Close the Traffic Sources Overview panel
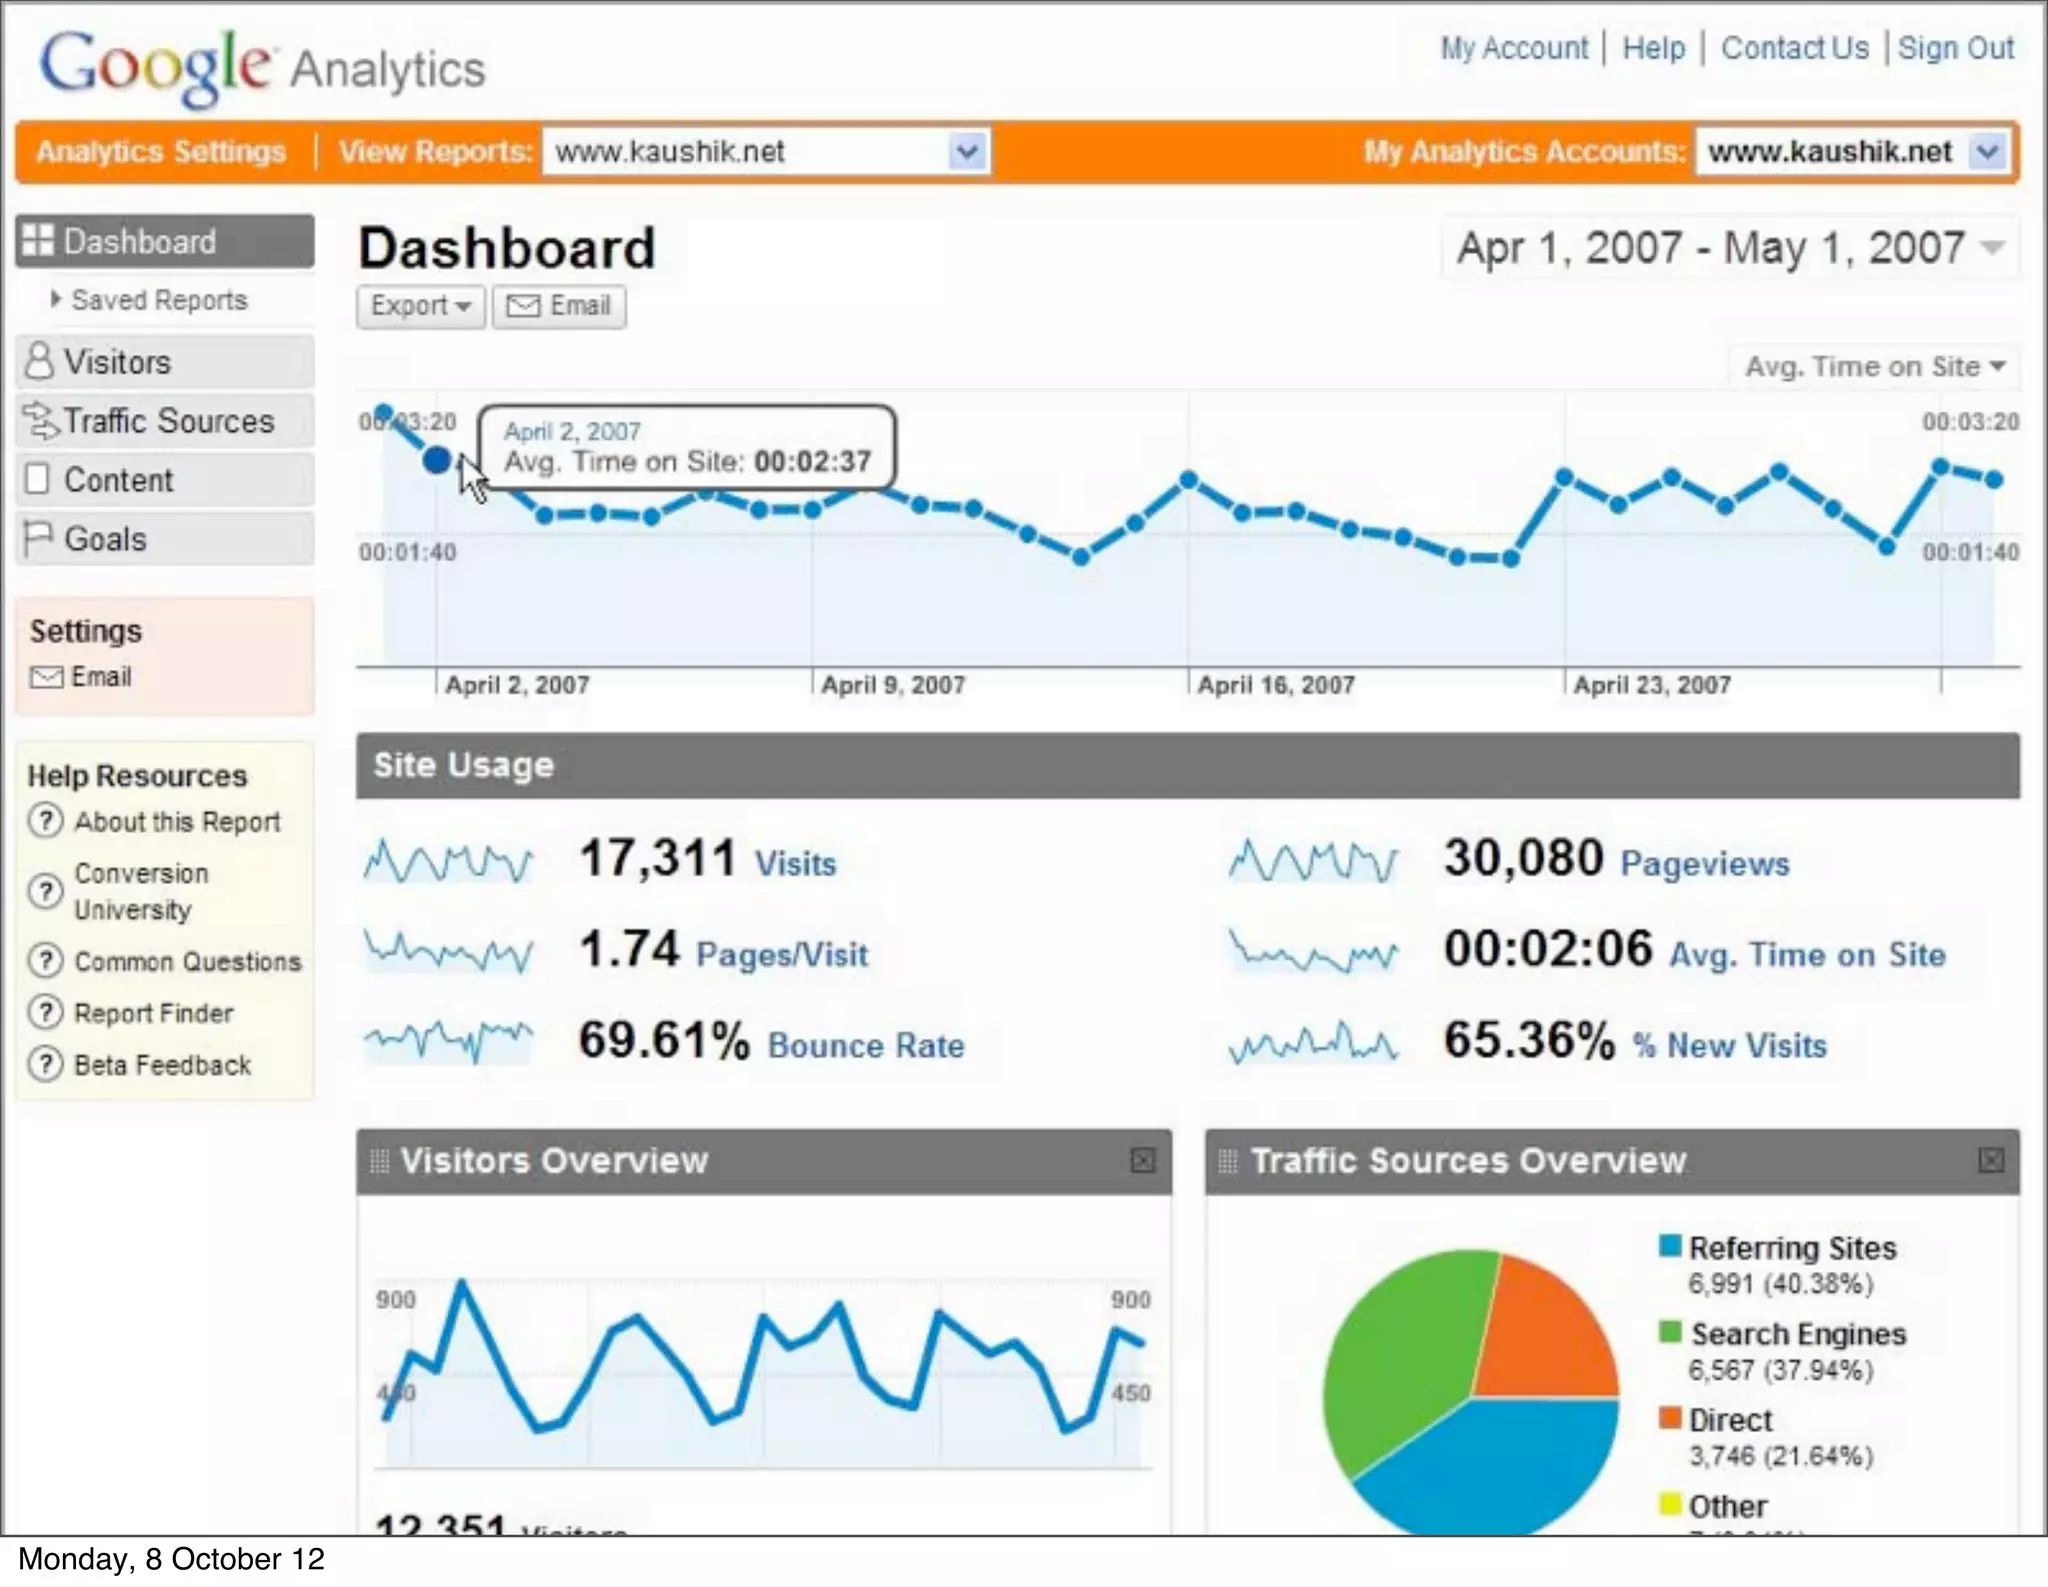Screen dimensions: 2048x1587 [x=1991, y=1160]
